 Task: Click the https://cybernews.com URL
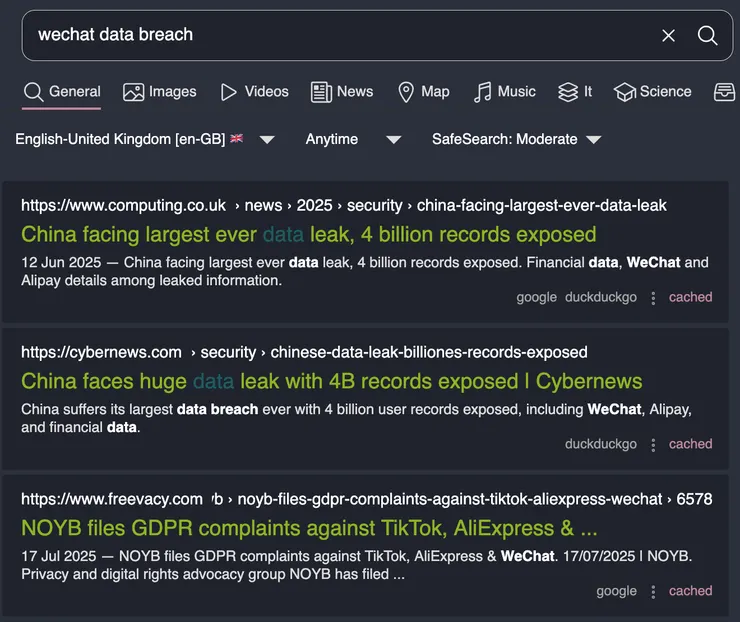click(101, 353)
